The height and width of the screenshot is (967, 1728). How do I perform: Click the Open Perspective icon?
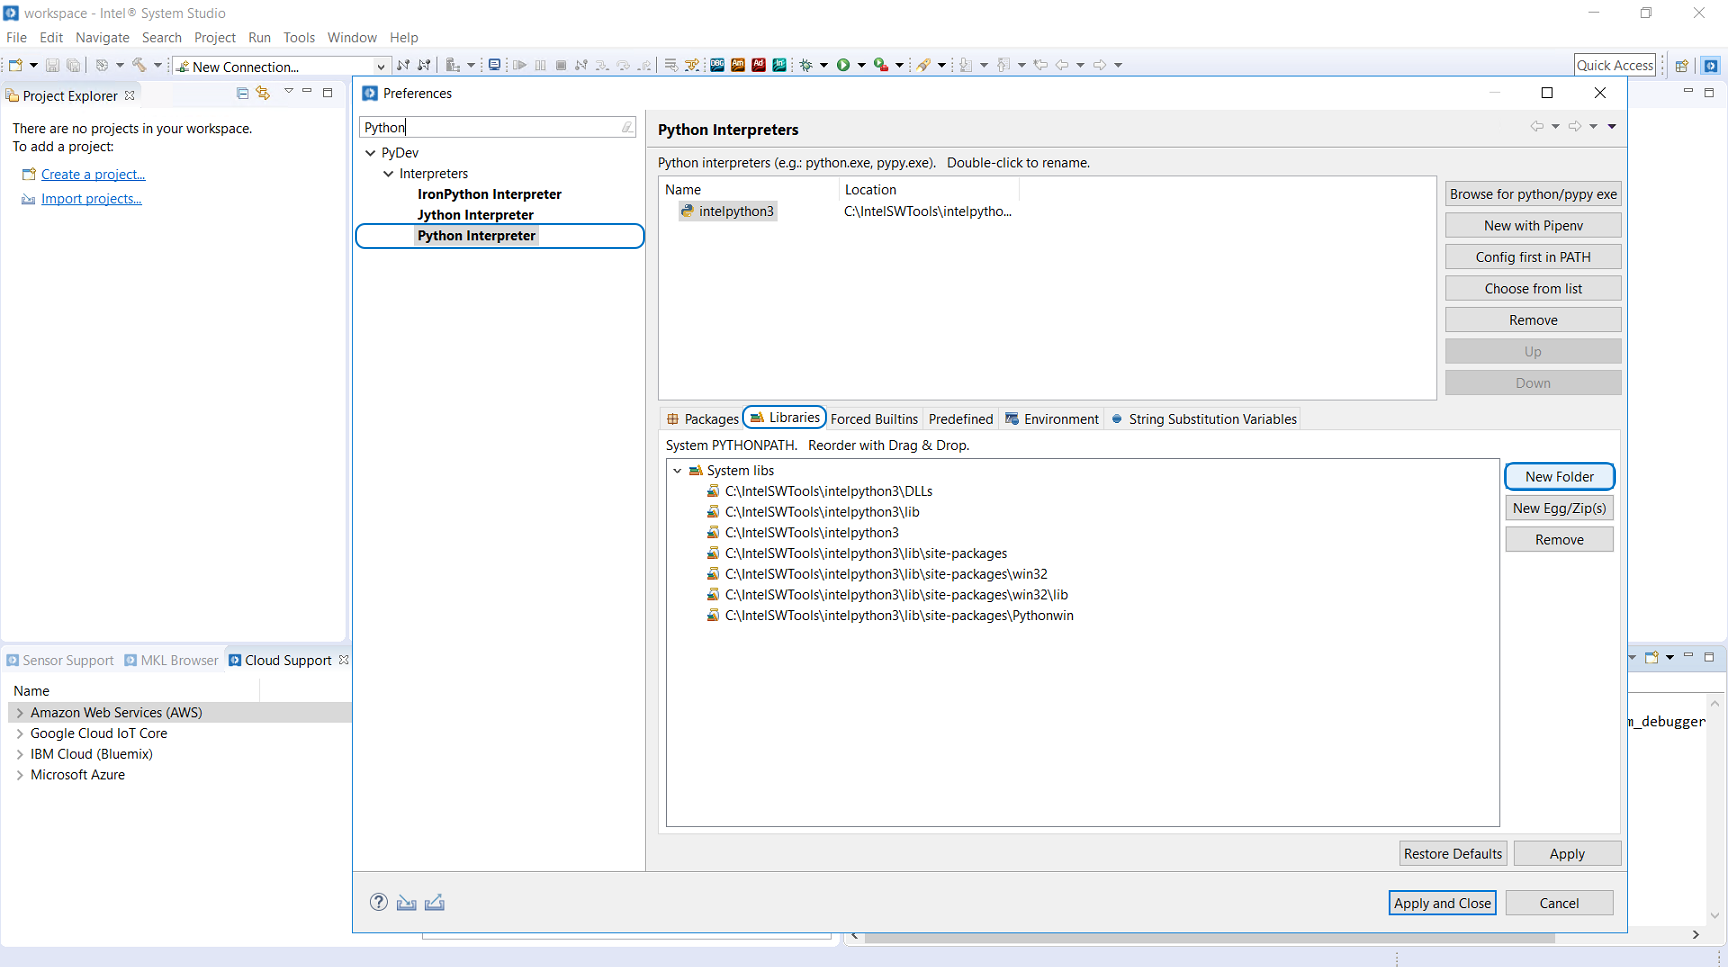click(1682, 65)
